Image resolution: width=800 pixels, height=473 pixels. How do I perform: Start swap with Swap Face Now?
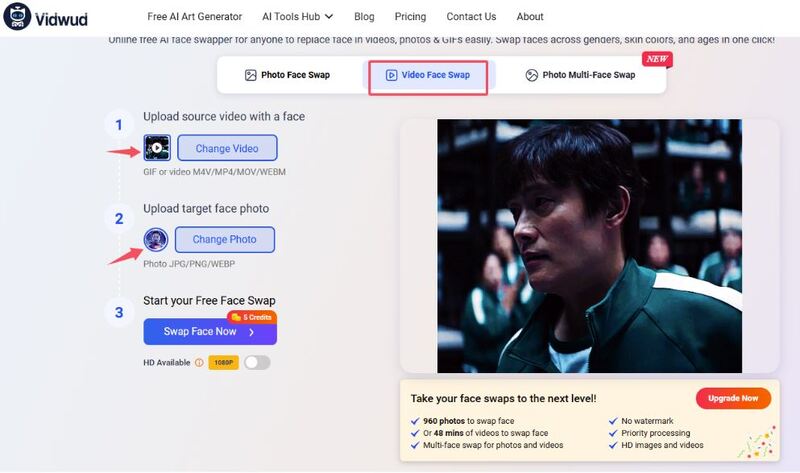(210, 332)
